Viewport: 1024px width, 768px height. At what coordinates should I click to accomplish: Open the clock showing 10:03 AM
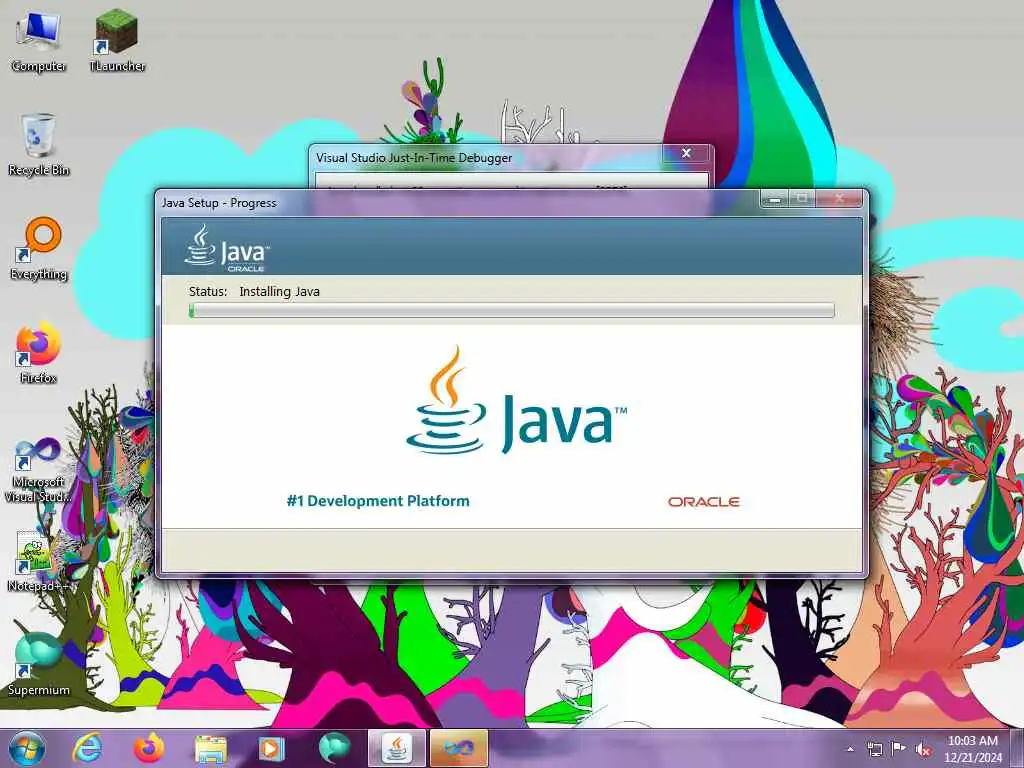coord(972,749)
